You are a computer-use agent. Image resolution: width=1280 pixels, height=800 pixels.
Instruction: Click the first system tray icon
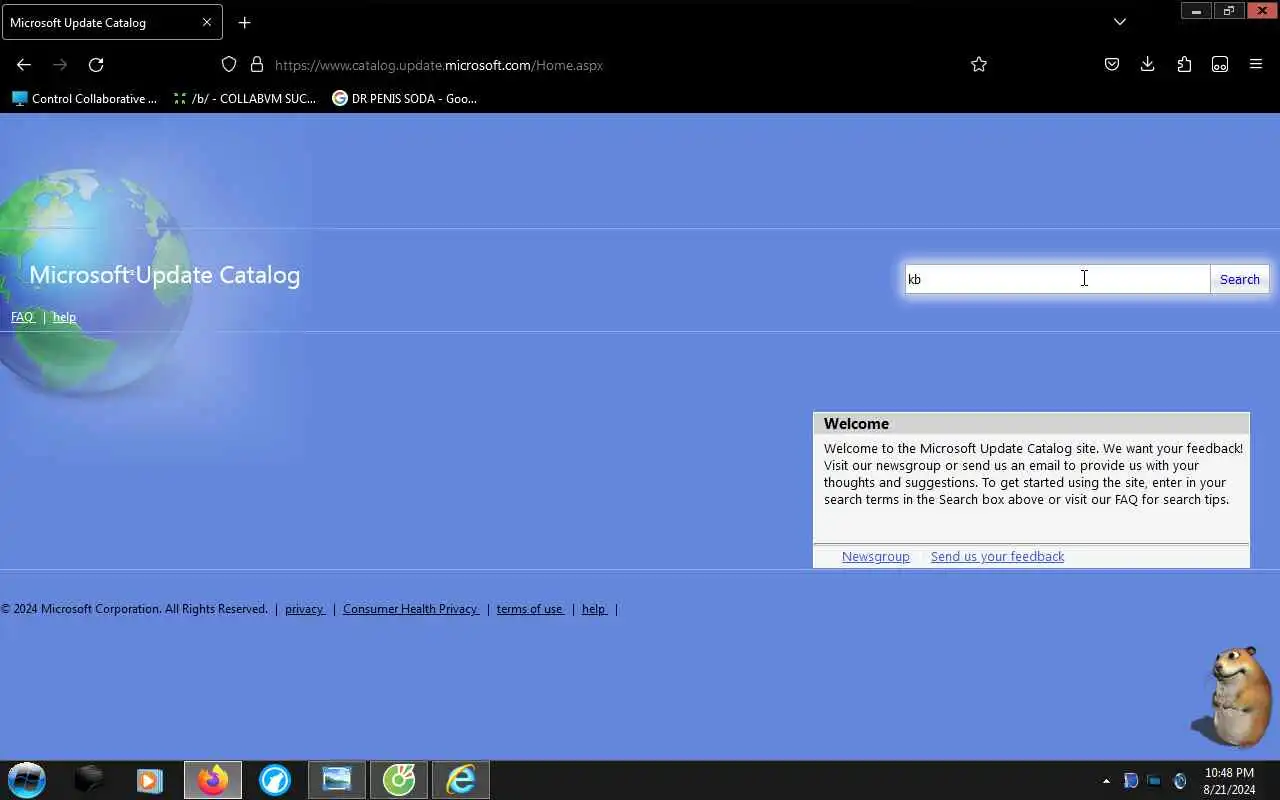[x=1131, y=781]
